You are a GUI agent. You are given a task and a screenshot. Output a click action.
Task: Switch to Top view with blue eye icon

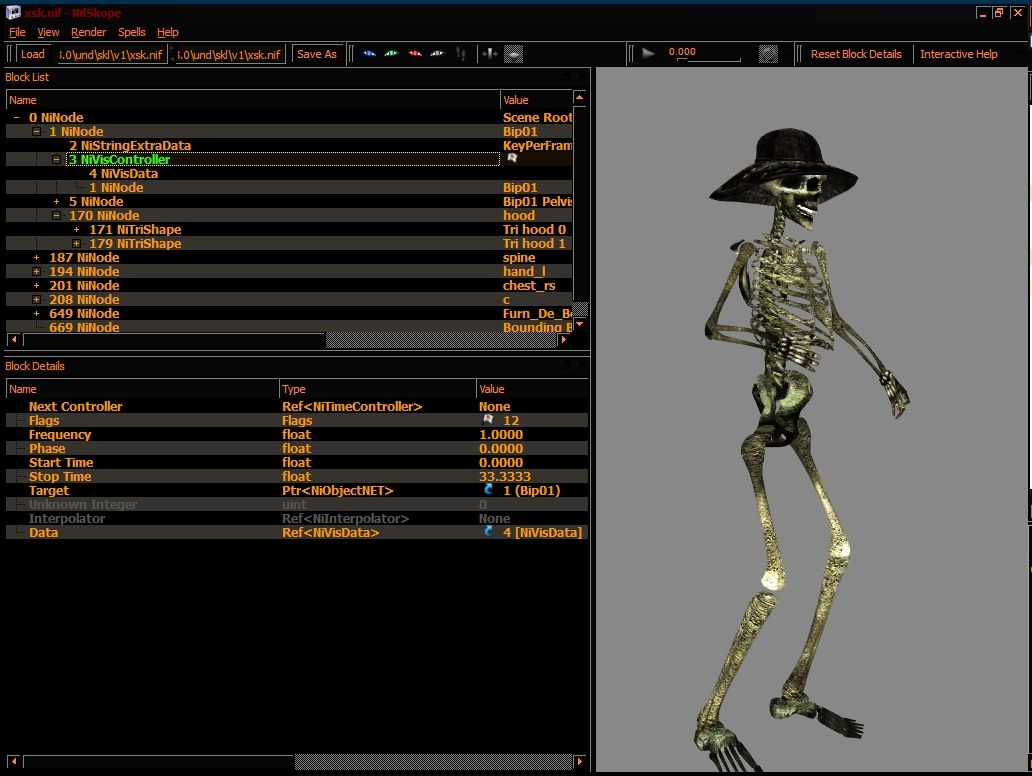tap(369, 54)
